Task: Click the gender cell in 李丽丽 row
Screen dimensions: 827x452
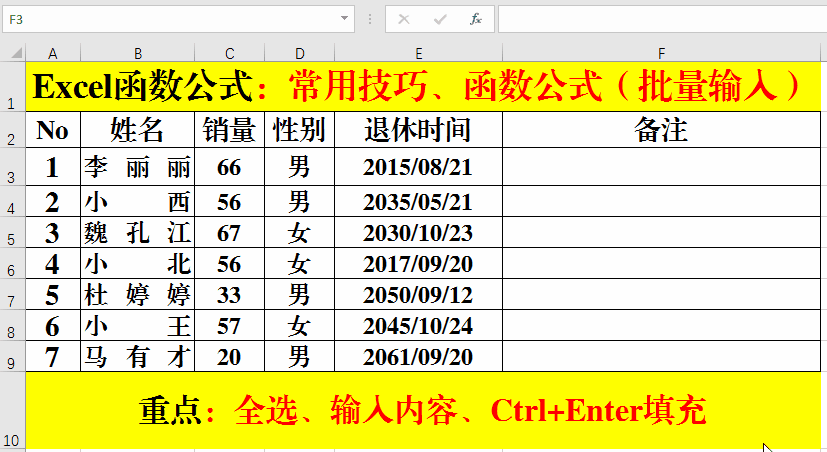Action: point(300,167)
